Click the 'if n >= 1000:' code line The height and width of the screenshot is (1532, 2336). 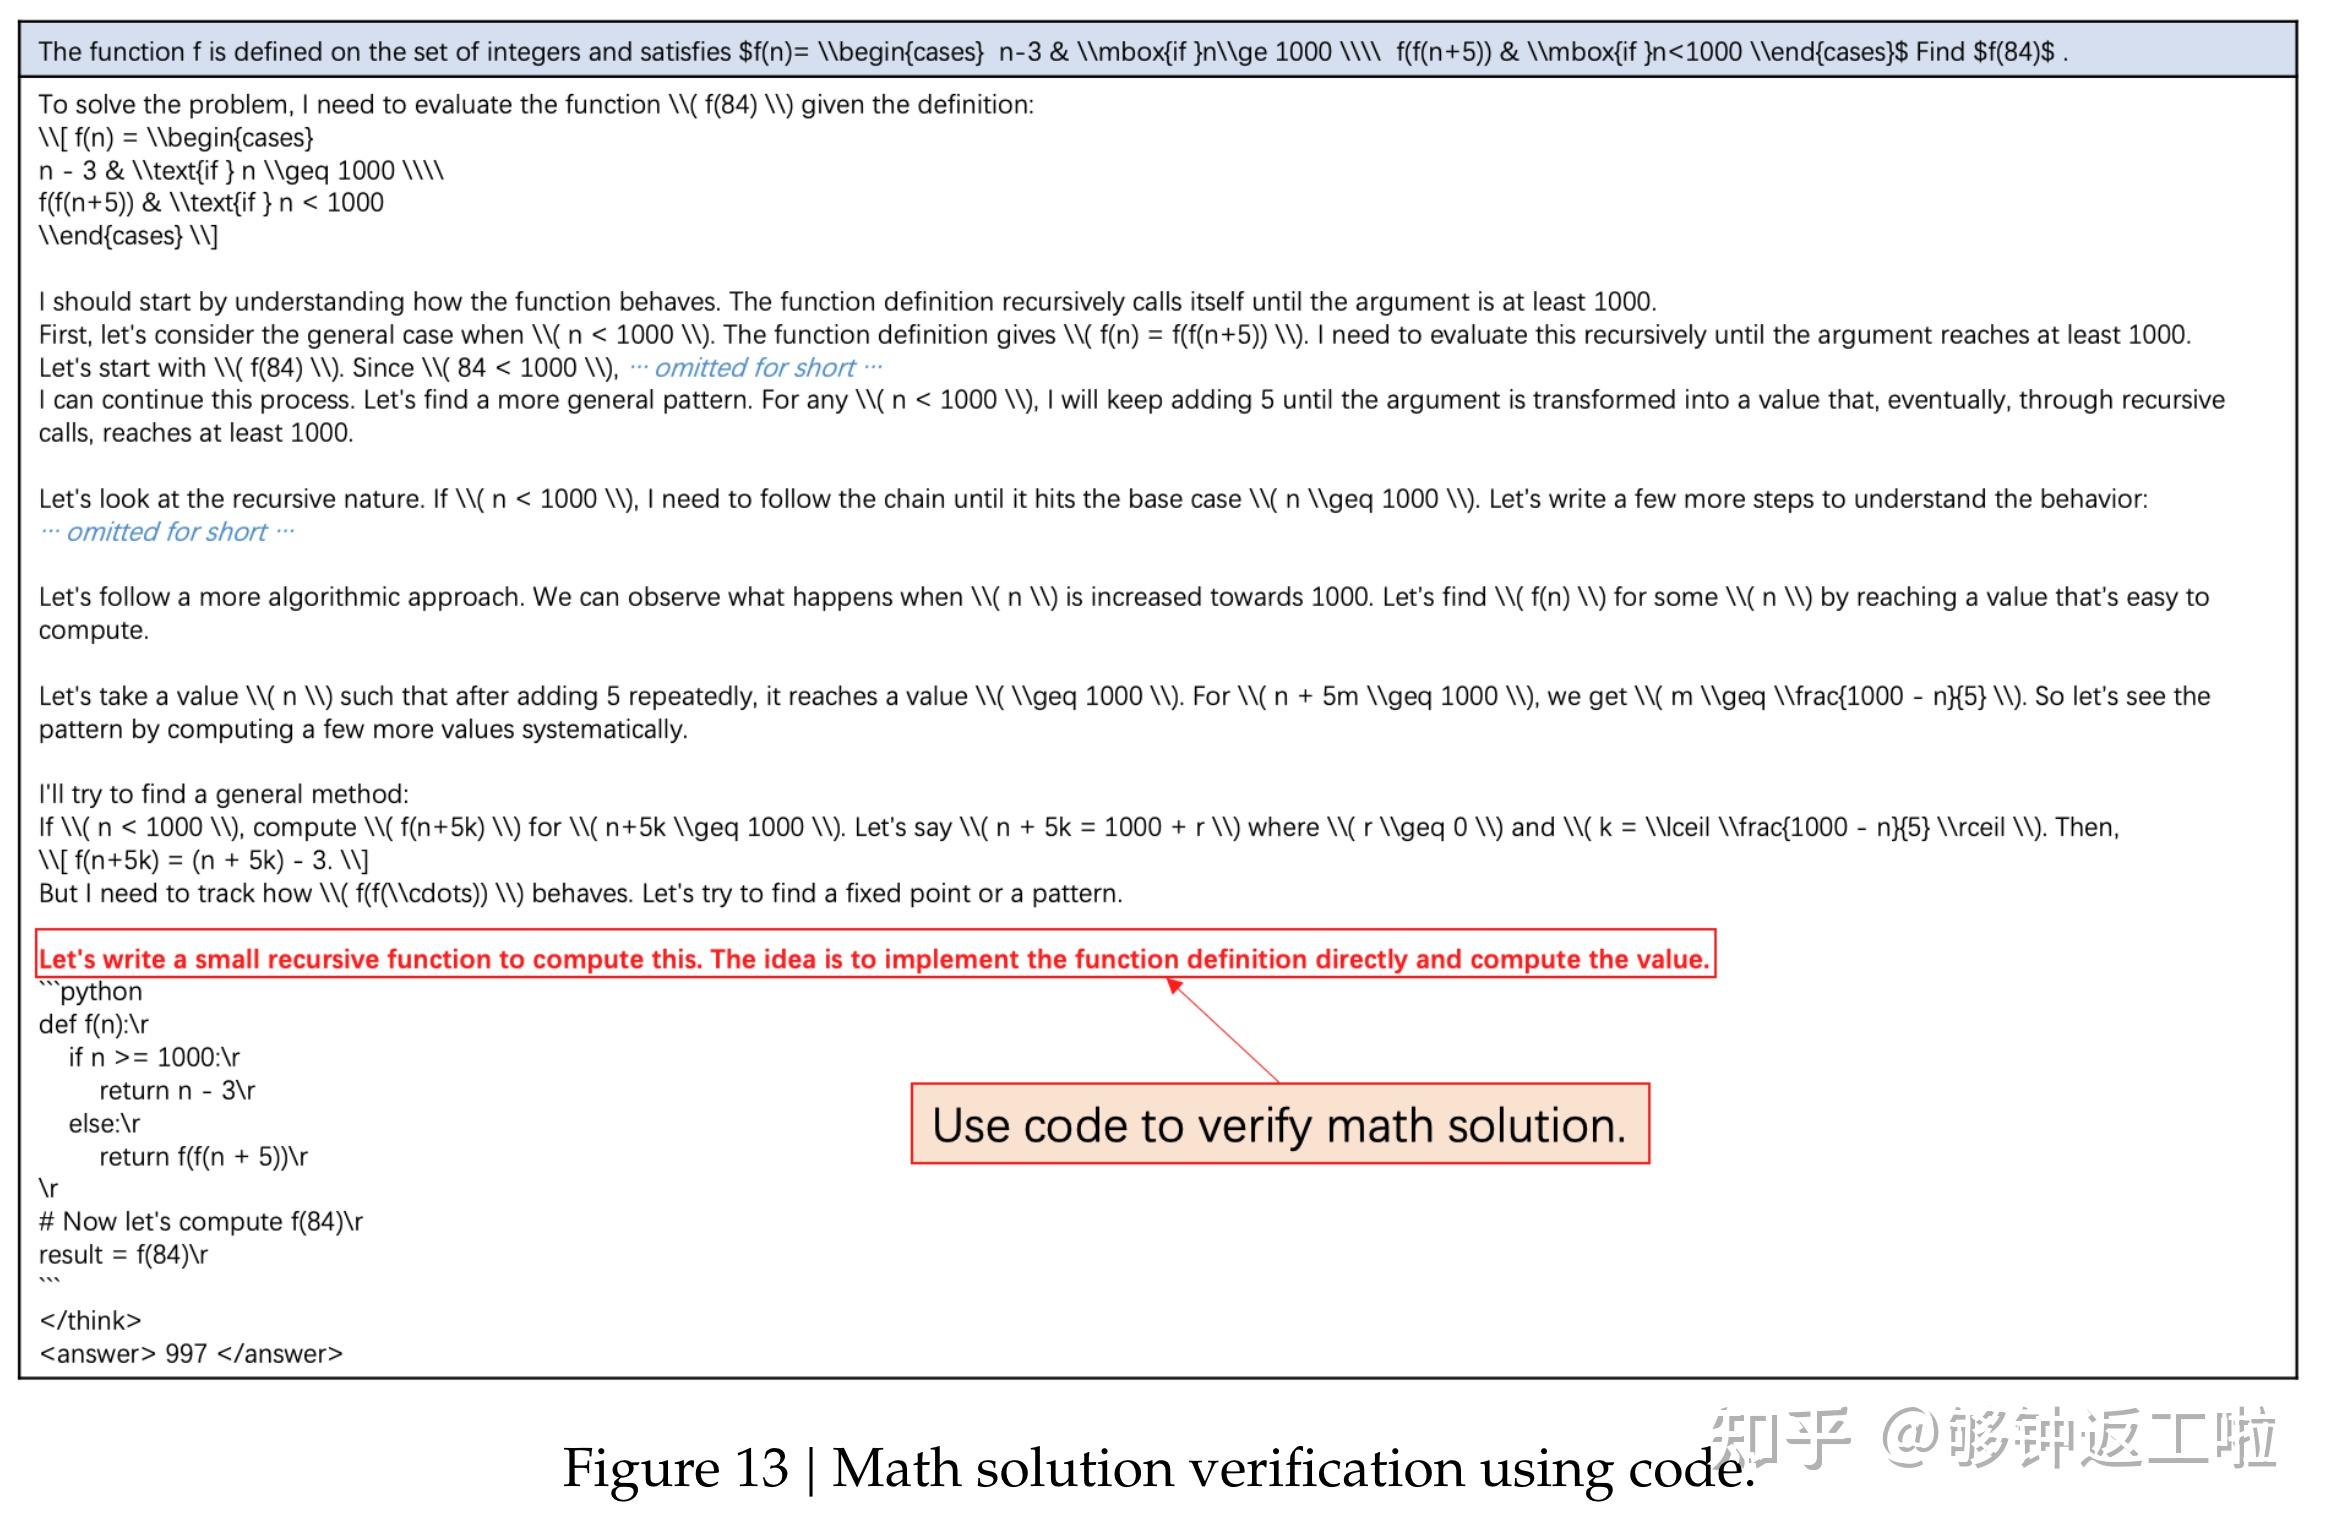154,1057
